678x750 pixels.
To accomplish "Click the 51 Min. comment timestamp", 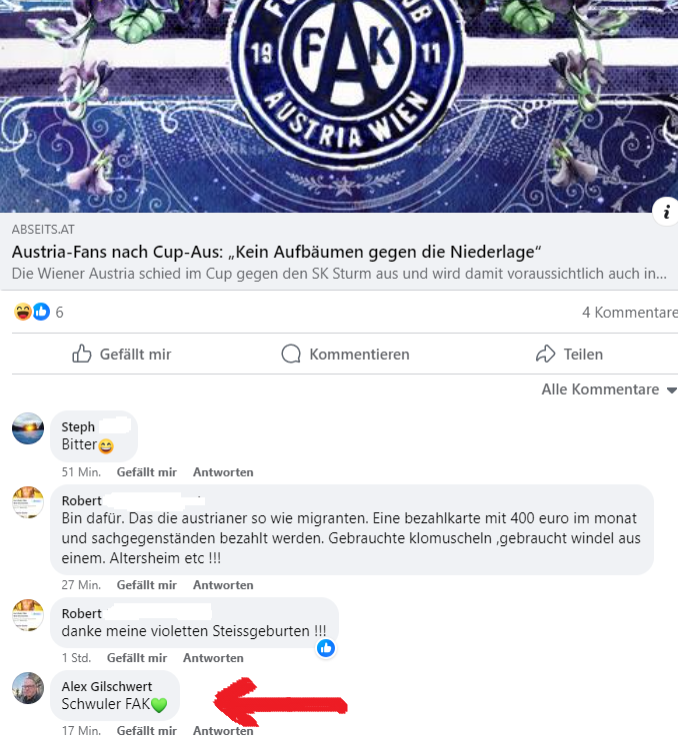I will pyautogui.click(x=81, y=472).
